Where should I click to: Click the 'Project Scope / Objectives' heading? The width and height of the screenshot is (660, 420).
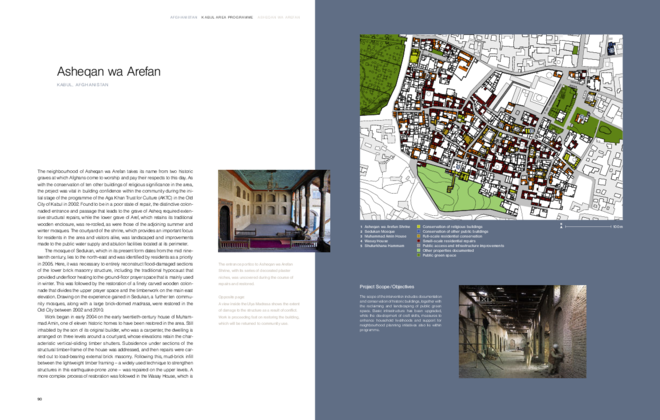(x=387, y=287)
